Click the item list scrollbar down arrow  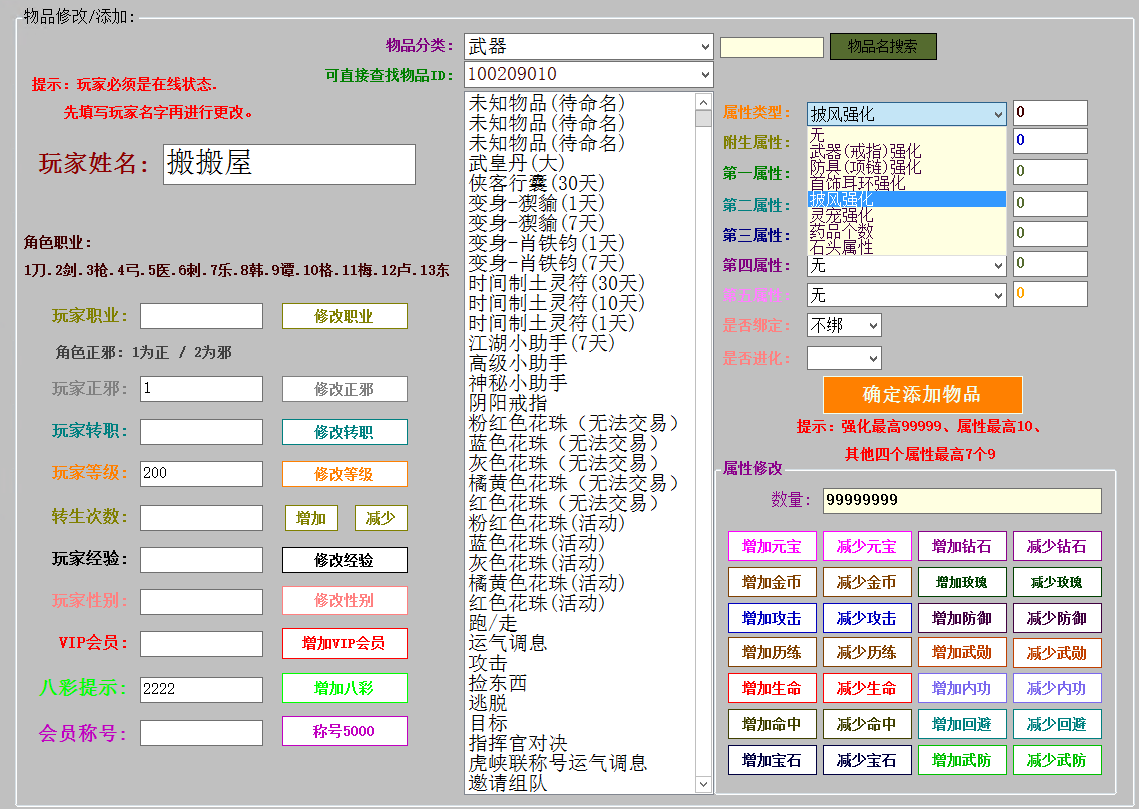703,784
